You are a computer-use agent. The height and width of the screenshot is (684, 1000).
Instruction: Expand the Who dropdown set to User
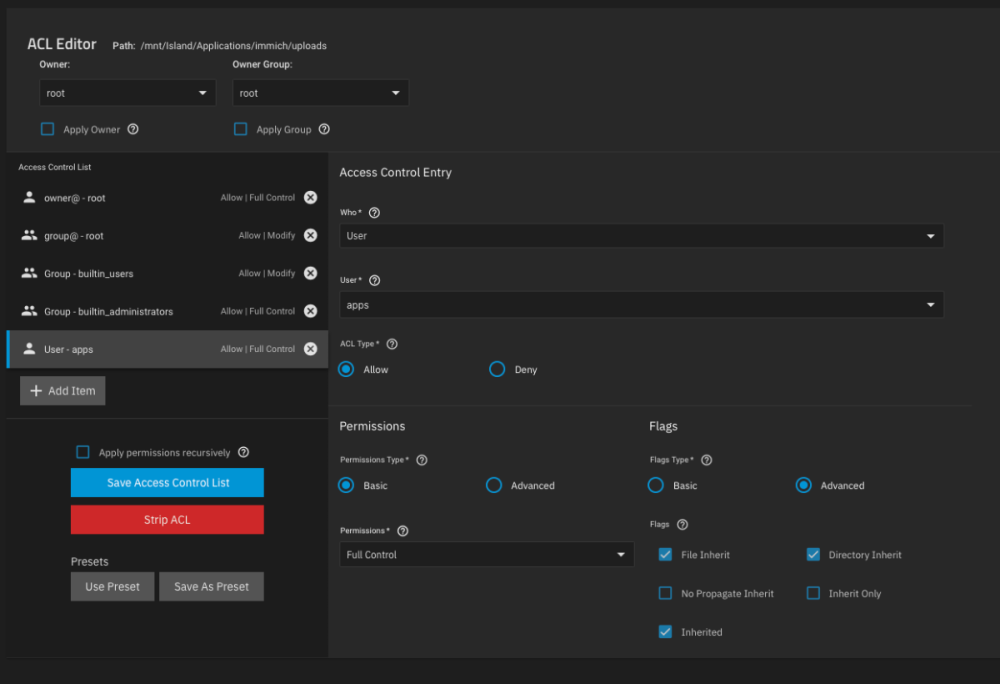pos(640,236)
